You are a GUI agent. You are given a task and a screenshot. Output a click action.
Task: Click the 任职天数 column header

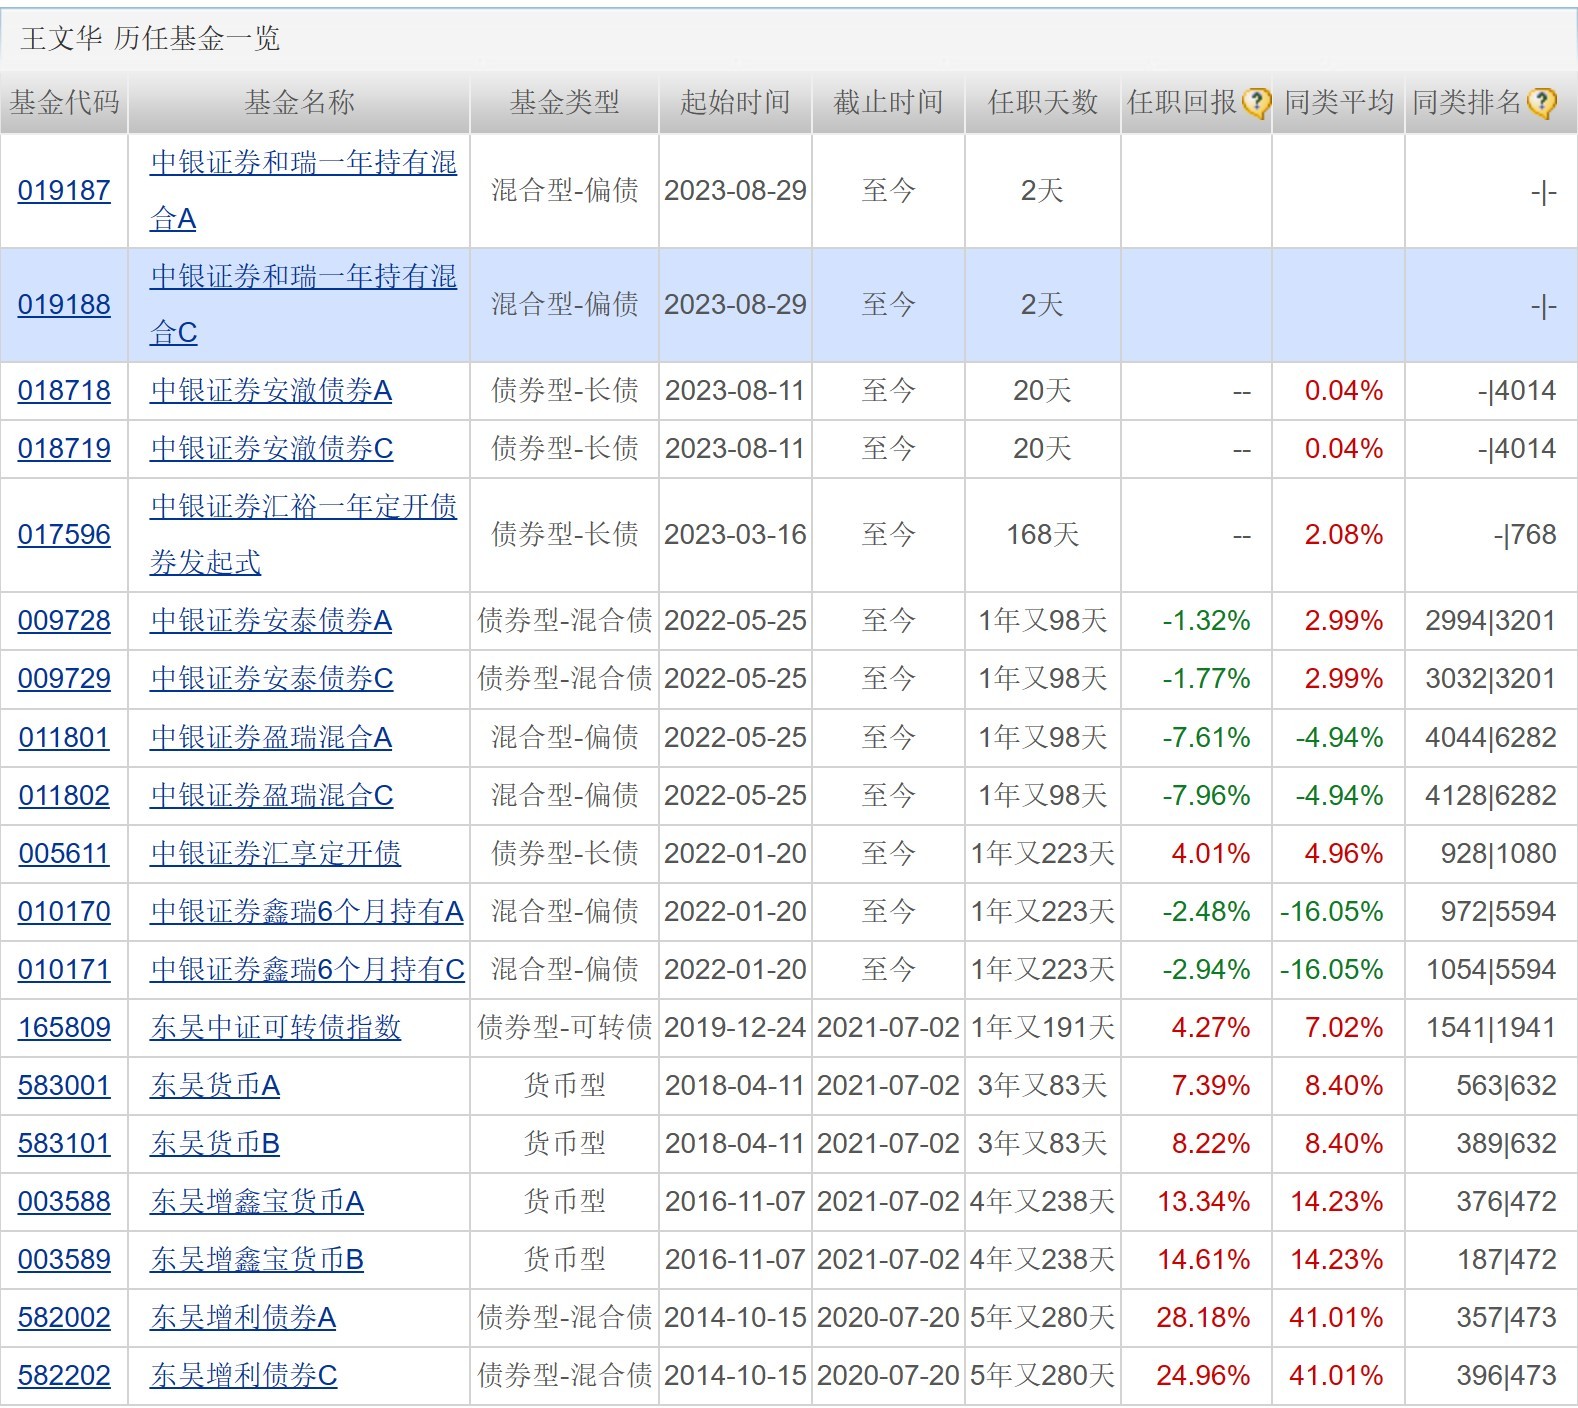[x=1043, y=102]
